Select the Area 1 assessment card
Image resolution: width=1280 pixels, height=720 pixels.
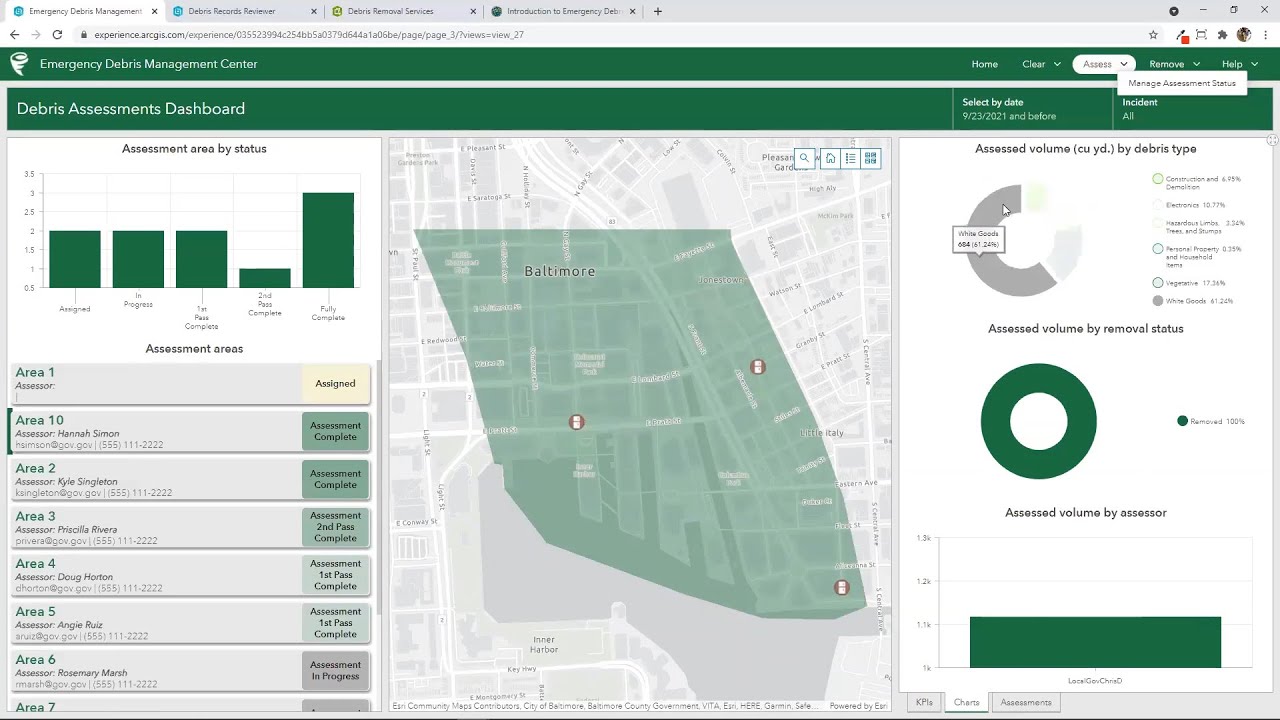190,384
